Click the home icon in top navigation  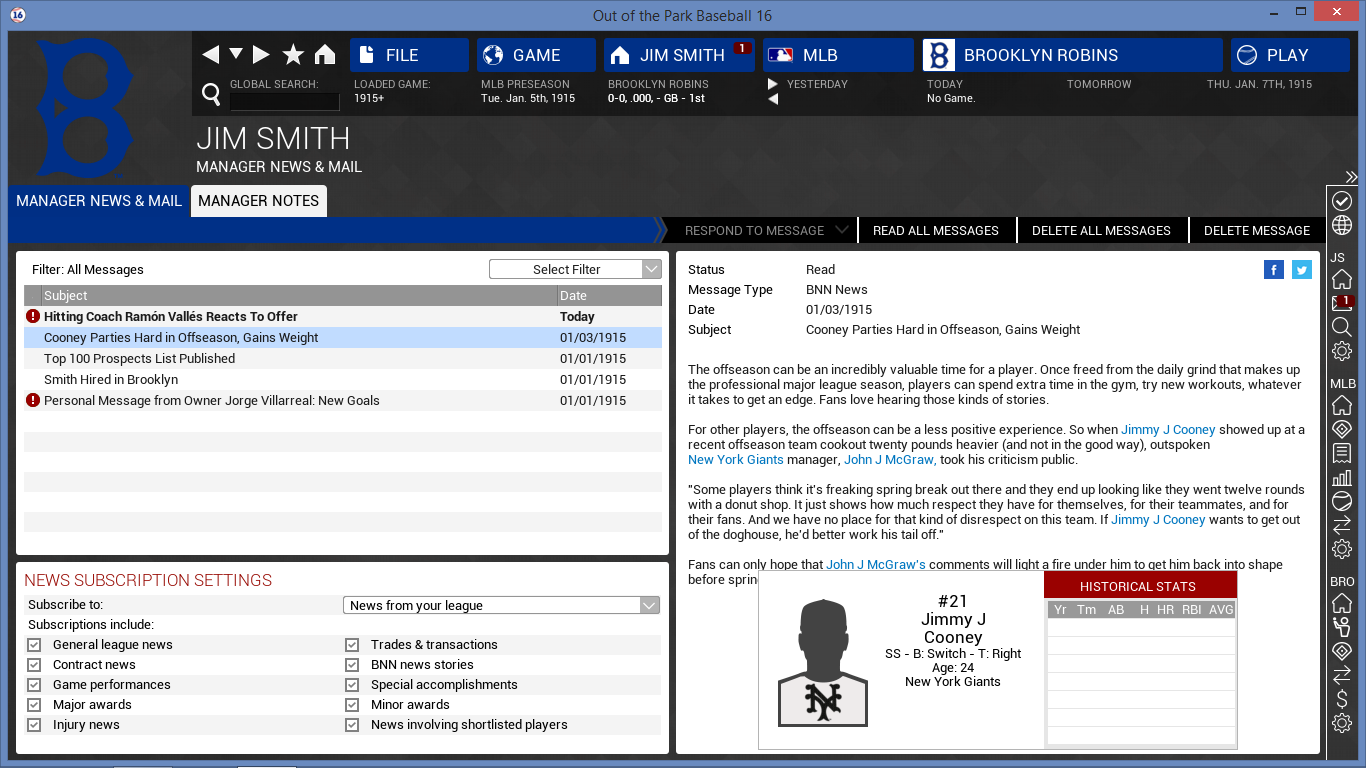[325, 55]
